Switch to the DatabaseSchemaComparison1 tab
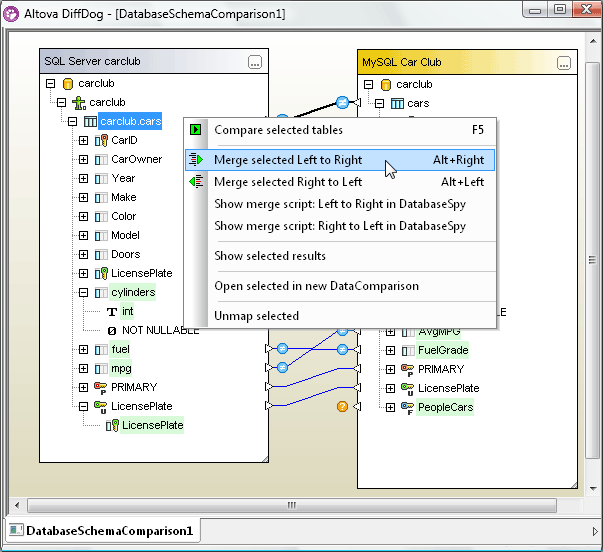603x552 pixels. 102,531
